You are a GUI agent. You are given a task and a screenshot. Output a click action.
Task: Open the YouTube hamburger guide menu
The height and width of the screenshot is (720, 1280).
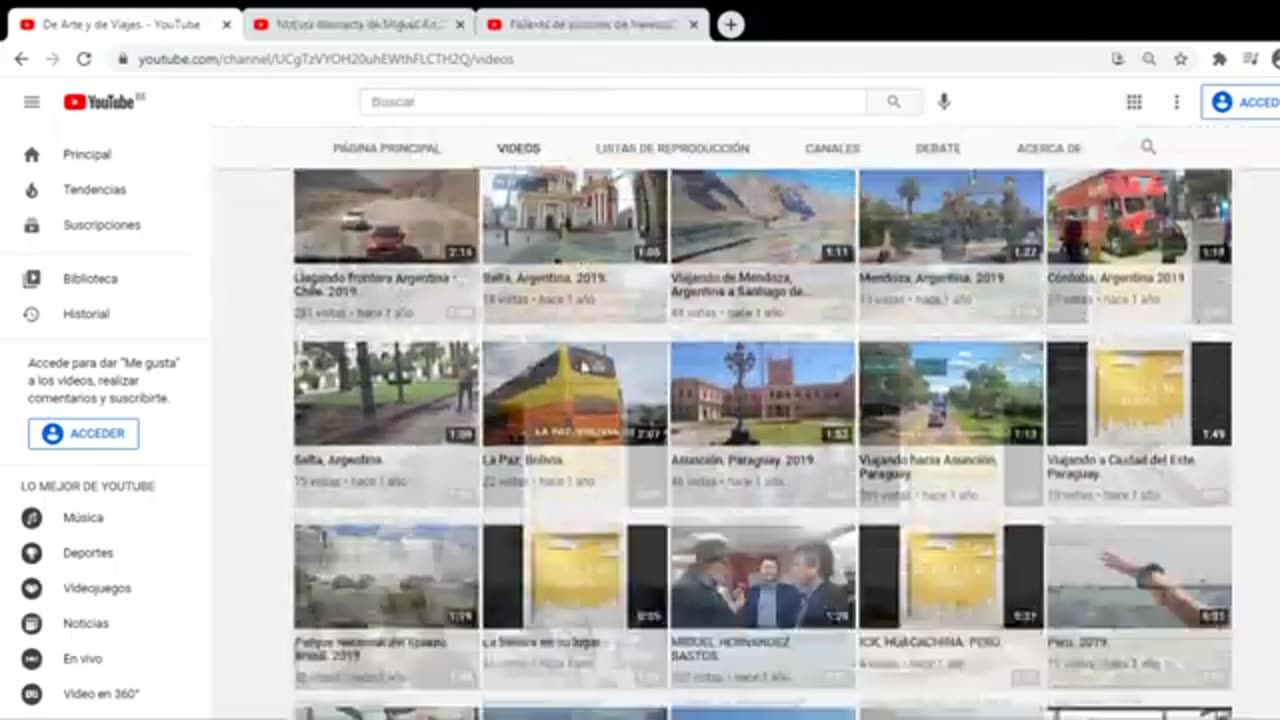tap(32, 102)
